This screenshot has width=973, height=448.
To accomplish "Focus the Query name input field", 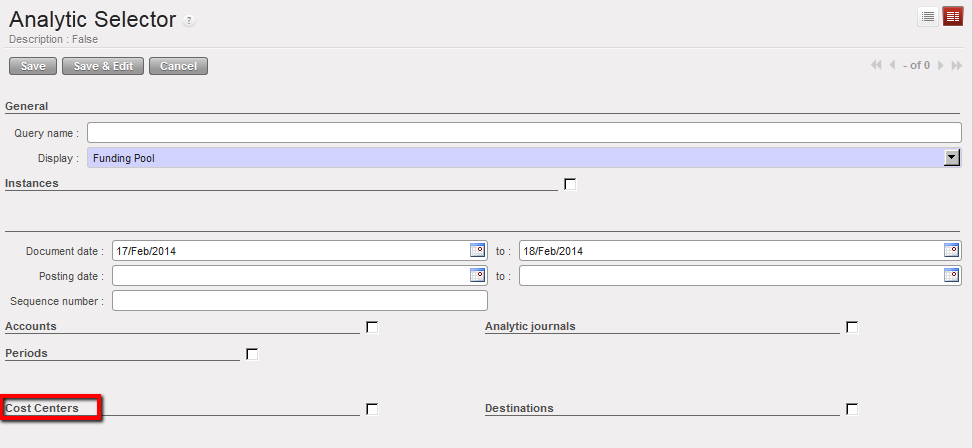I will (524, 133).
